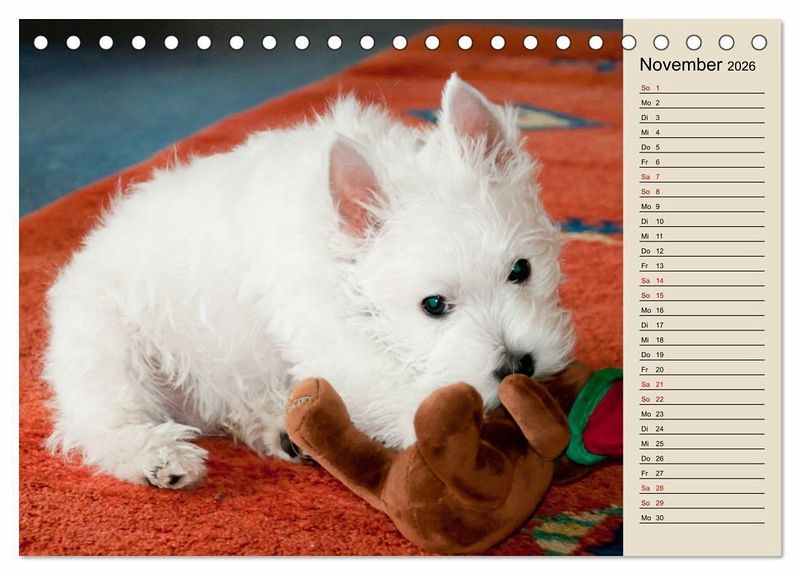This screenshot has height=575, width=800.
Task: Click the 'Mi 25' row
Action: click(x=702, y=443)
